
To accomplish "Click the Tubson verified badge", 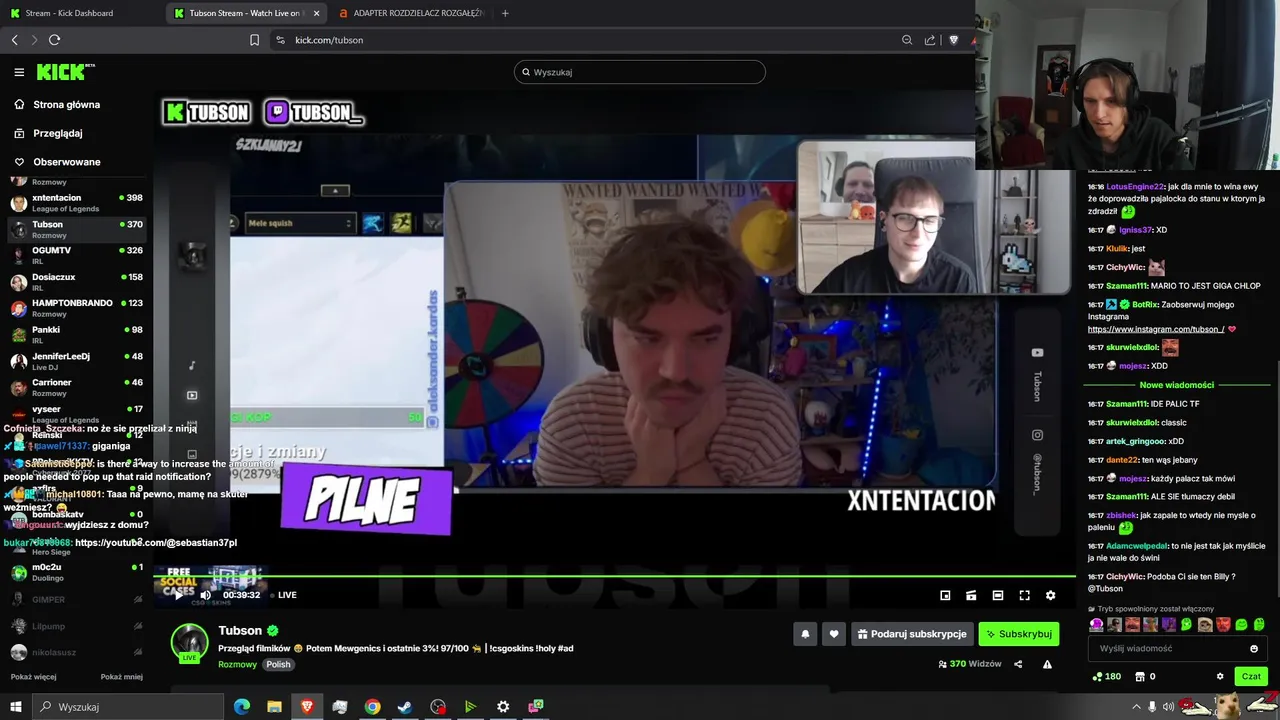I will (x=272, y=631).
